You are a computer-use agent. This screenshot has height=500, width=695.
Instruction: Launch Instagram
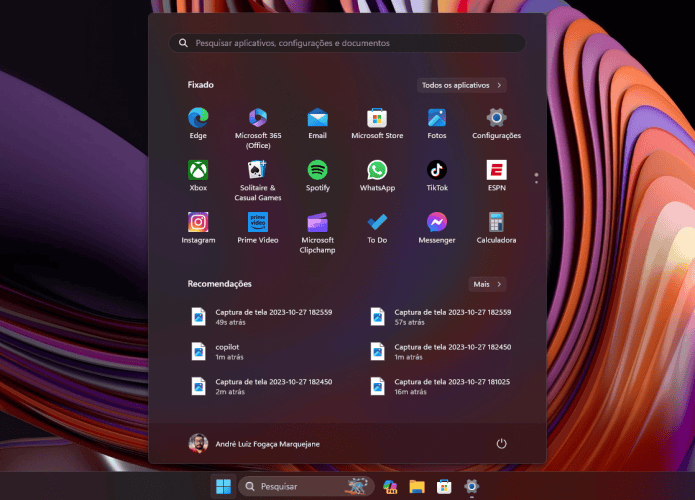coord(198,228)
